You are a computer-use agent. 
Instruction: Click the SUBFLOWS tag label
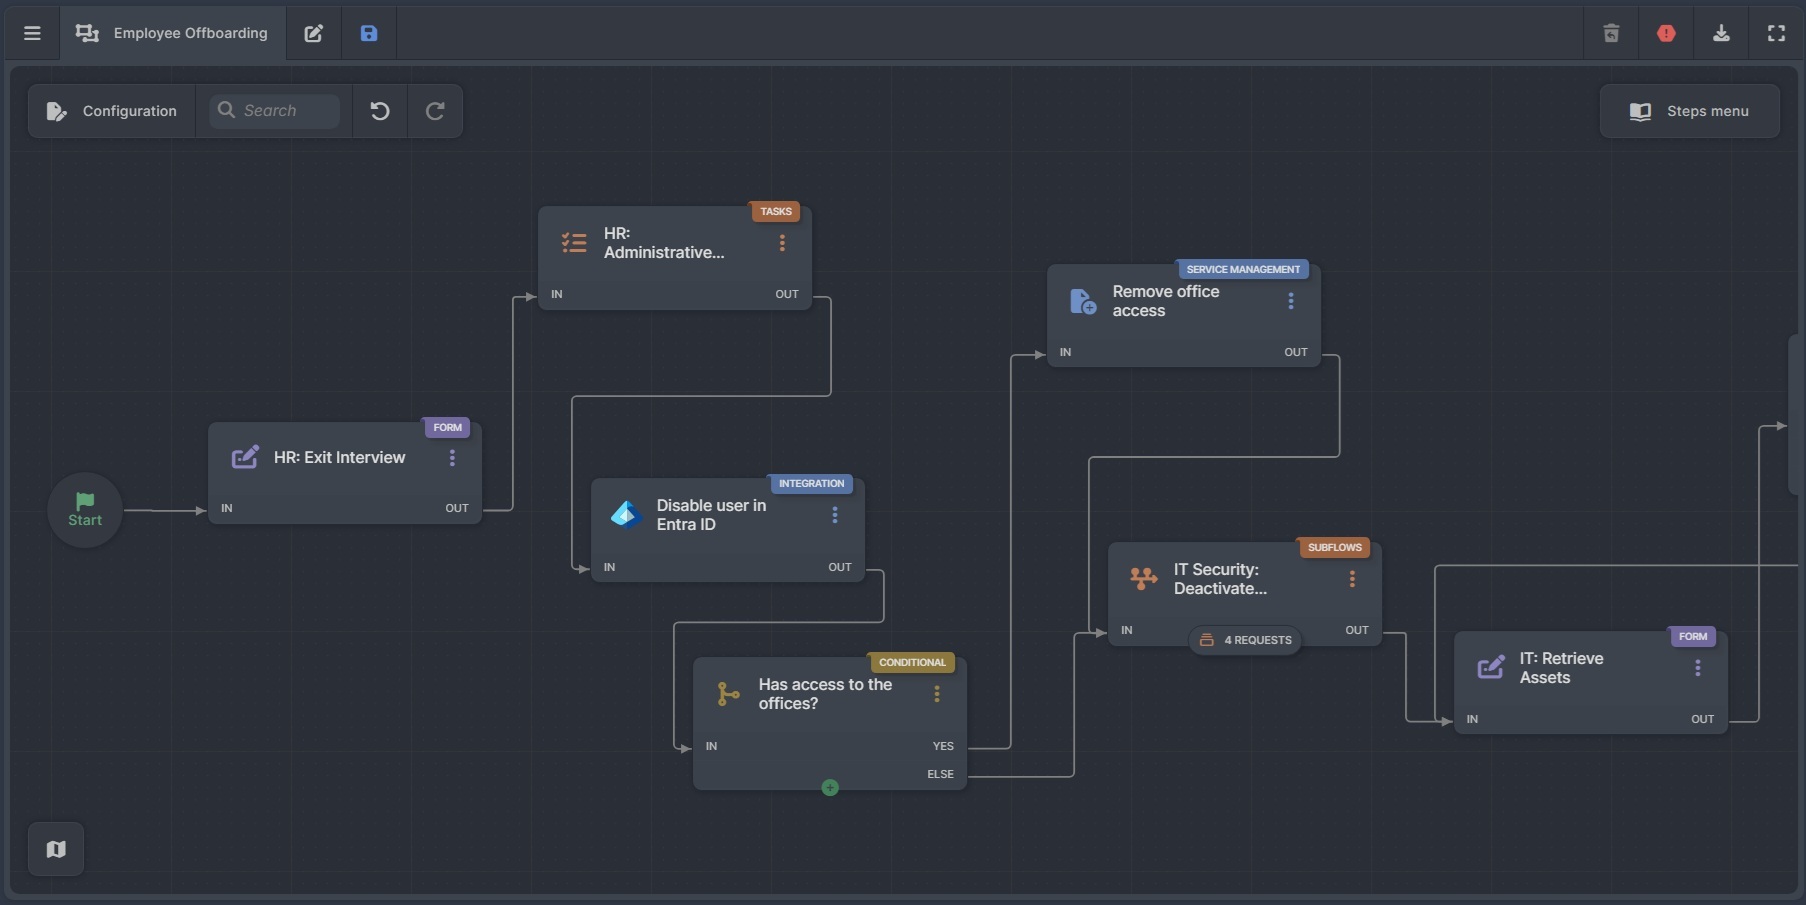[x=1335, y=547]
